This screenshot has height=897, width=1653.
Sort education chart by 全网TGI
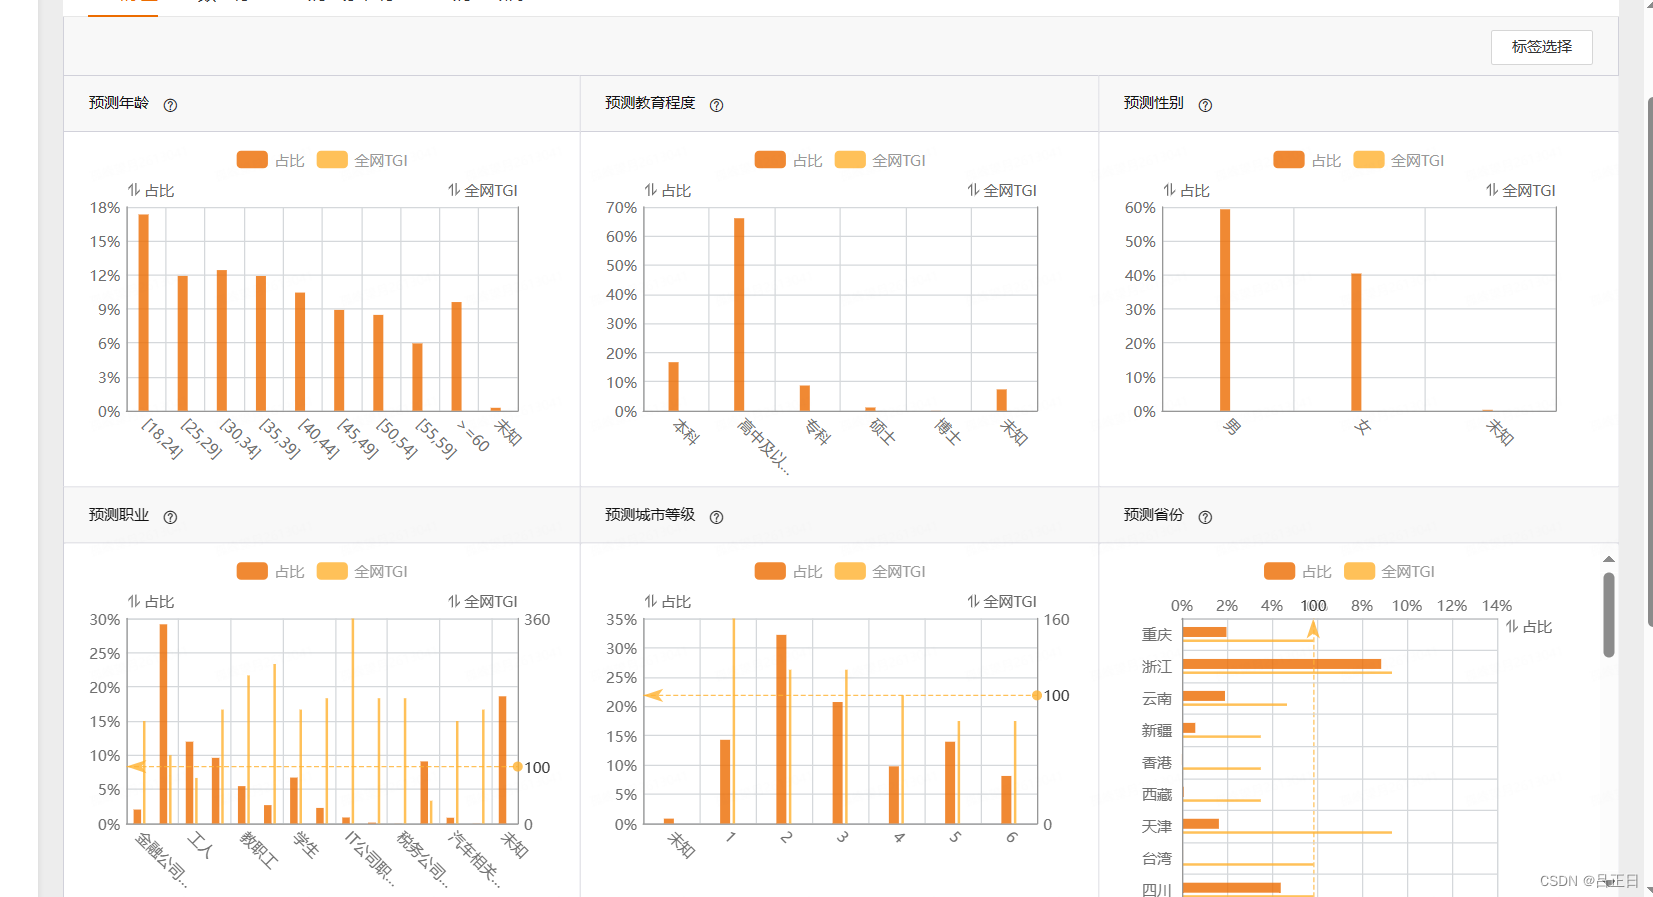coord(1002,190)
